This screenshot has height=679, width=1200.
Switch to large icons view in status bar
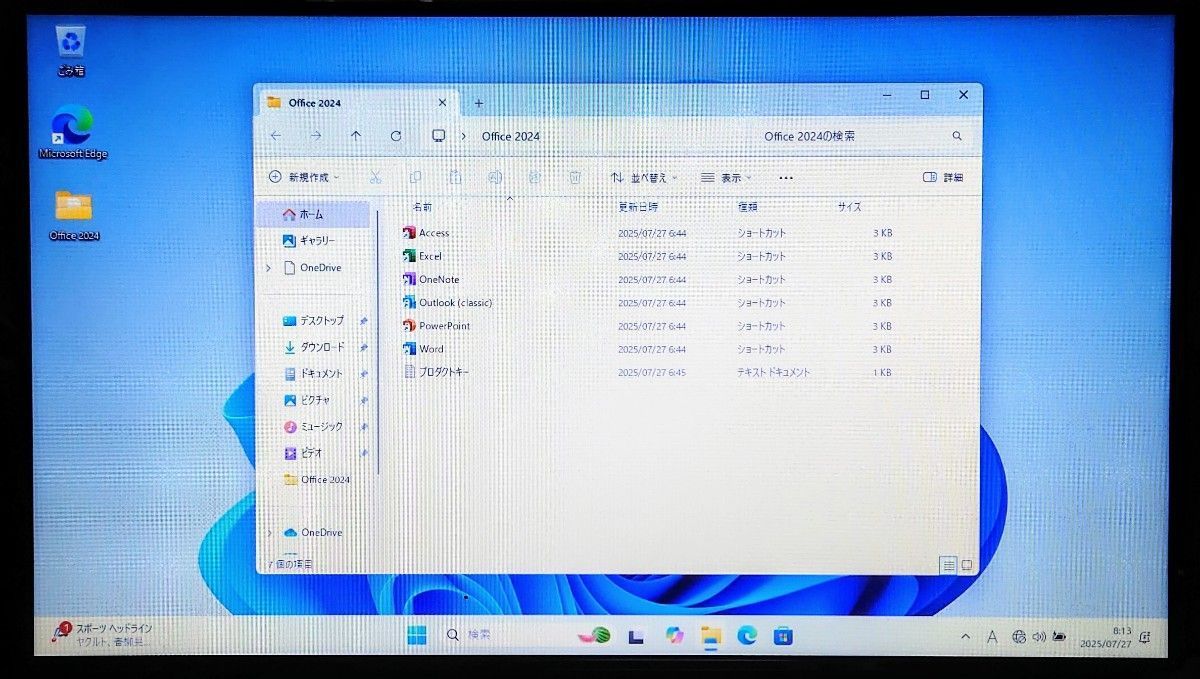pyautogui.click(x=967, y=565)
